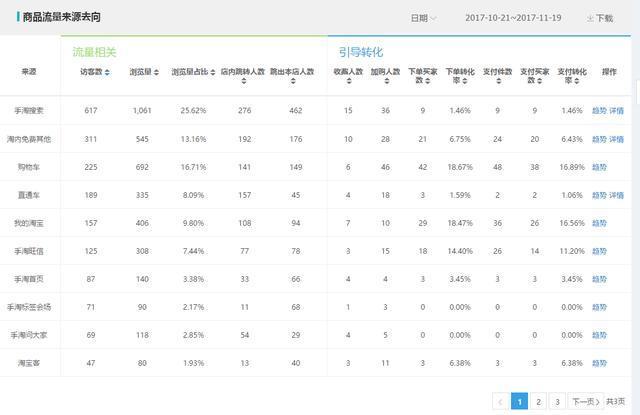The width and height of the screenshot is (640, 415).
Task: Open 趋势 for the 手淘旺信 row
Action: [599, 251]
